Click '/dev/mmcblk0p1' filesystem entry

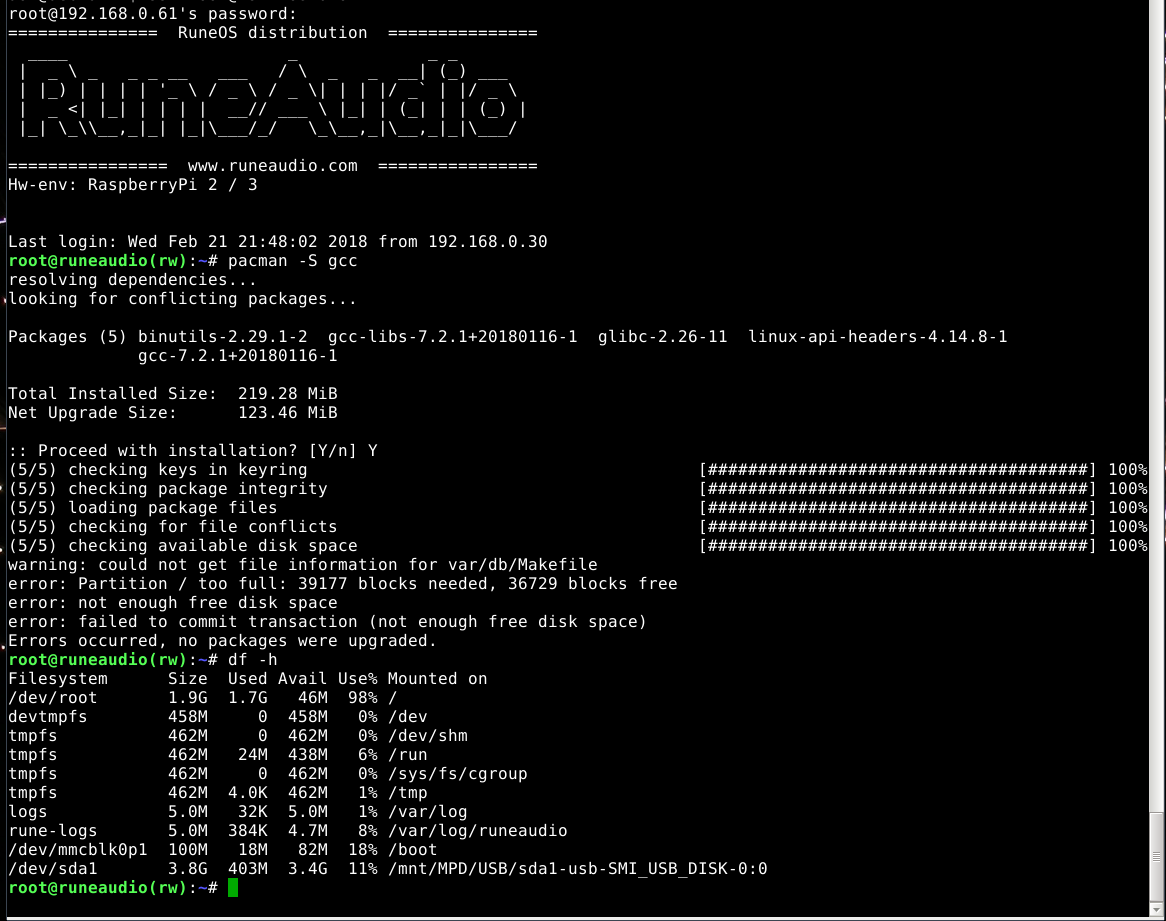(x=77, y=850)
